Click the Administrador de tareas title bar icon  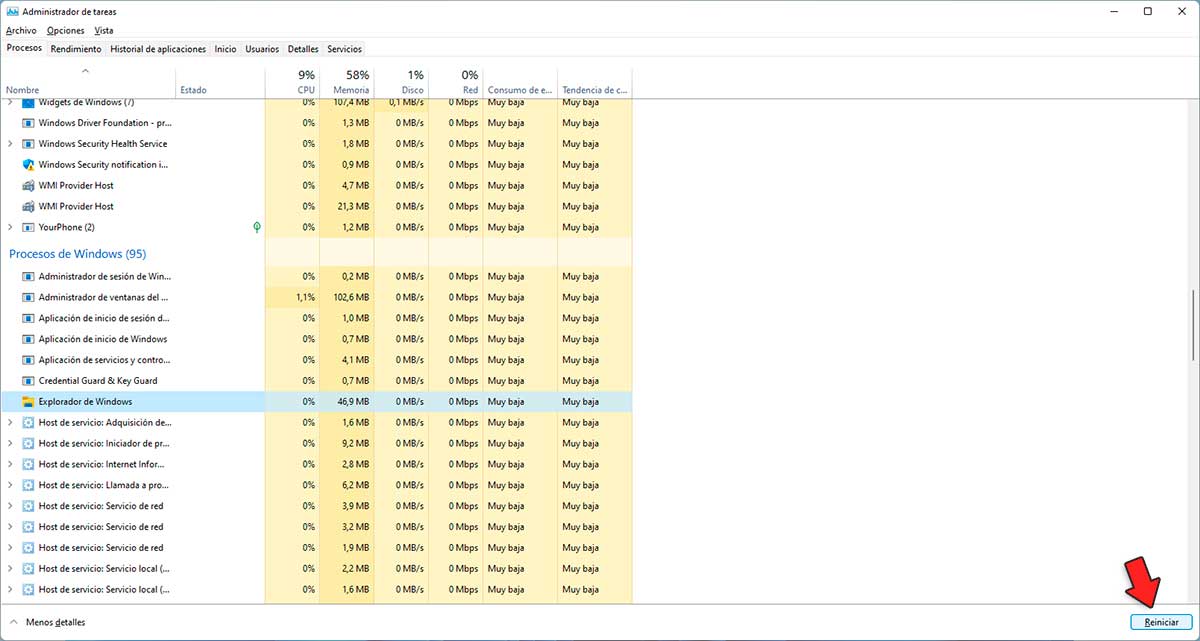(x=12, y=11)
